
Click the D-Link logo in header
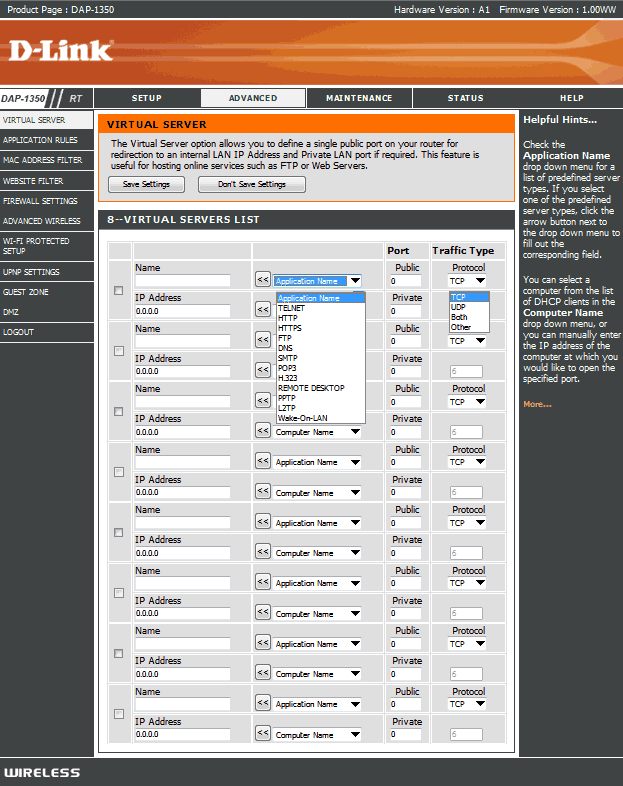pyautogui.click(x=62, y=49)
